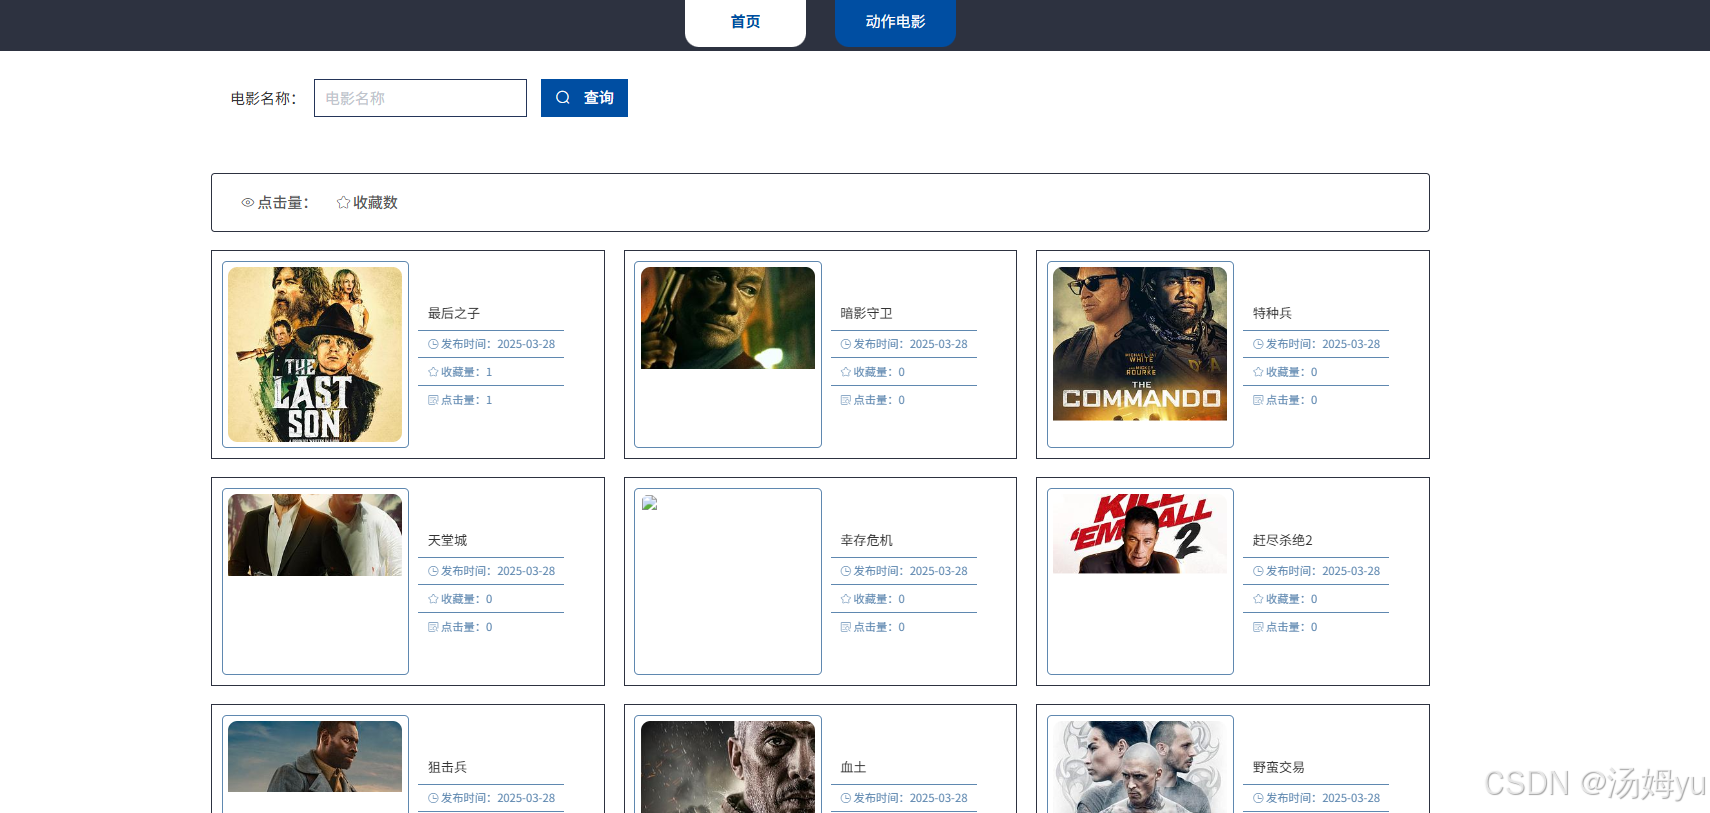This screenshot has width=1710, height=813.
Task: Click the clock icon in the 特种兵 card
Action: pyautogui.click(x=1258, y=344)
